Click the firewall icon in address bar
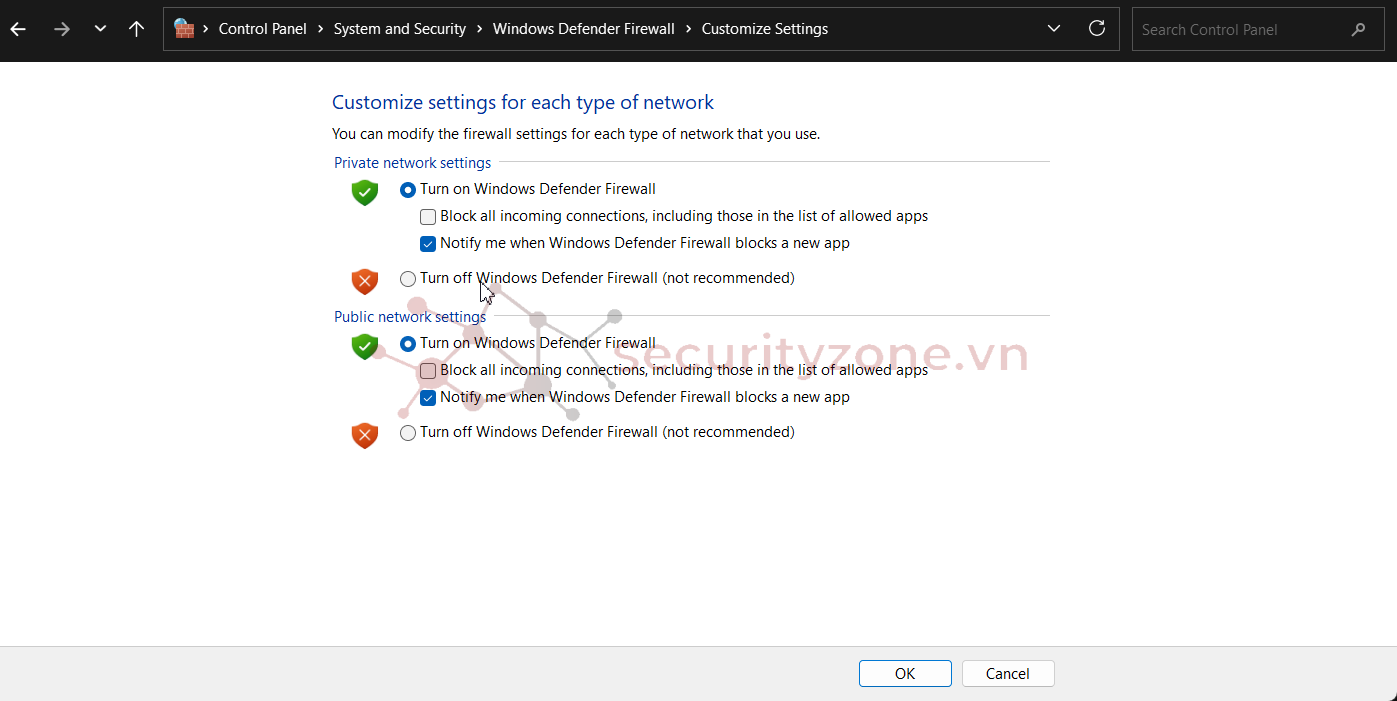Image resolution: width=1397 pixels, height=701 pixels. [184, 29]
